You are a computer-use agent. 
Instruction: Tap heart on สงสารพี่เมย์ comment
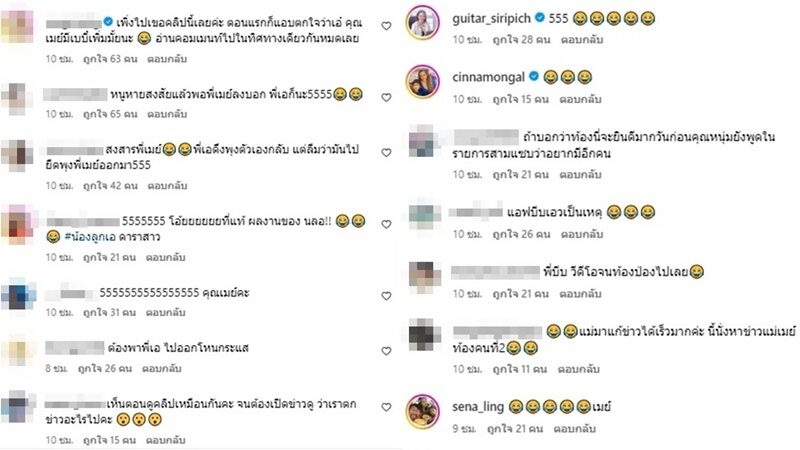point(386,153)
